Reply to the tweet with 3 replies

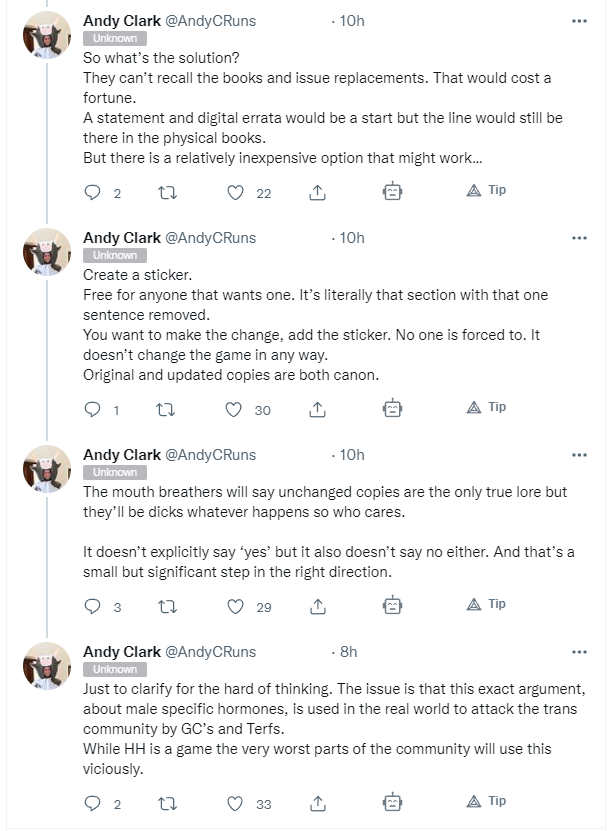pos(93,606)
